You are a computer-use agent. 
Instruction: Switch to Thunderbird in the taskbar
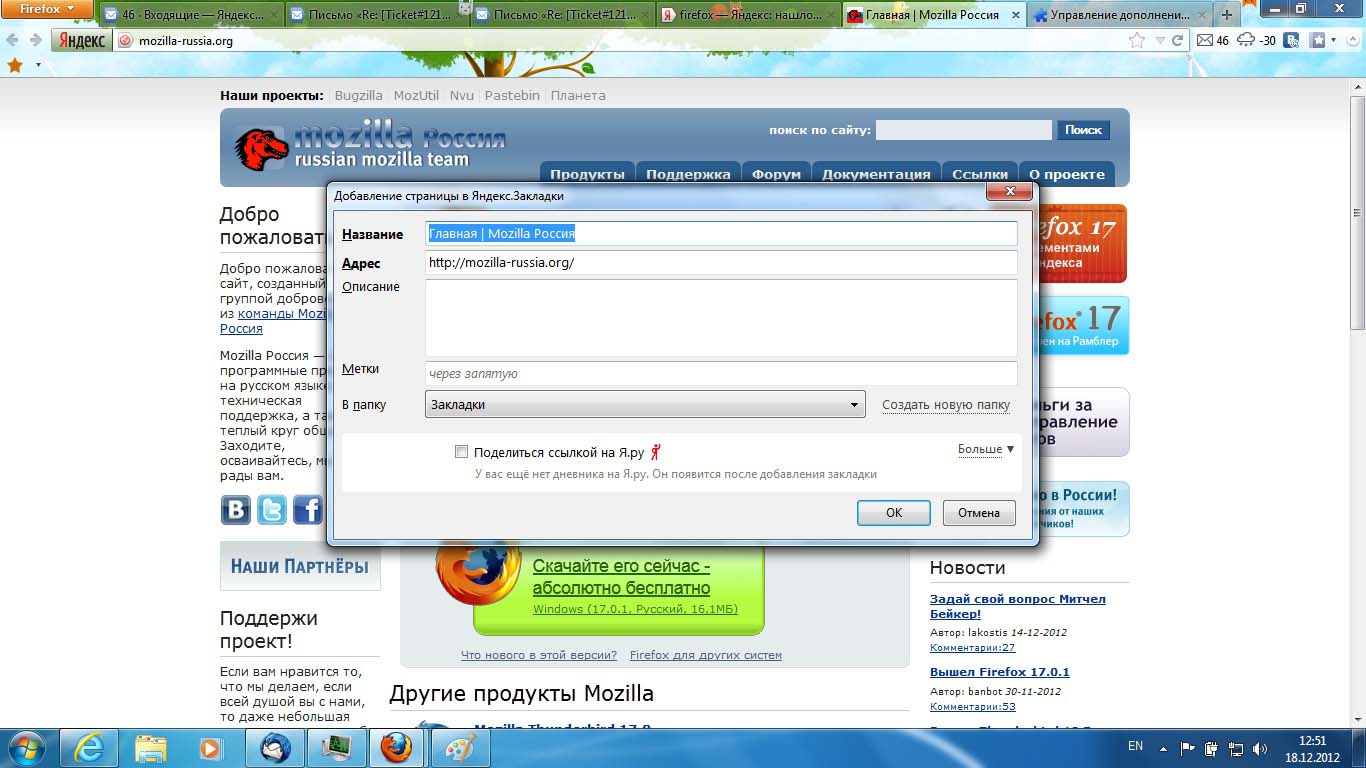click(x=275, y=747)
